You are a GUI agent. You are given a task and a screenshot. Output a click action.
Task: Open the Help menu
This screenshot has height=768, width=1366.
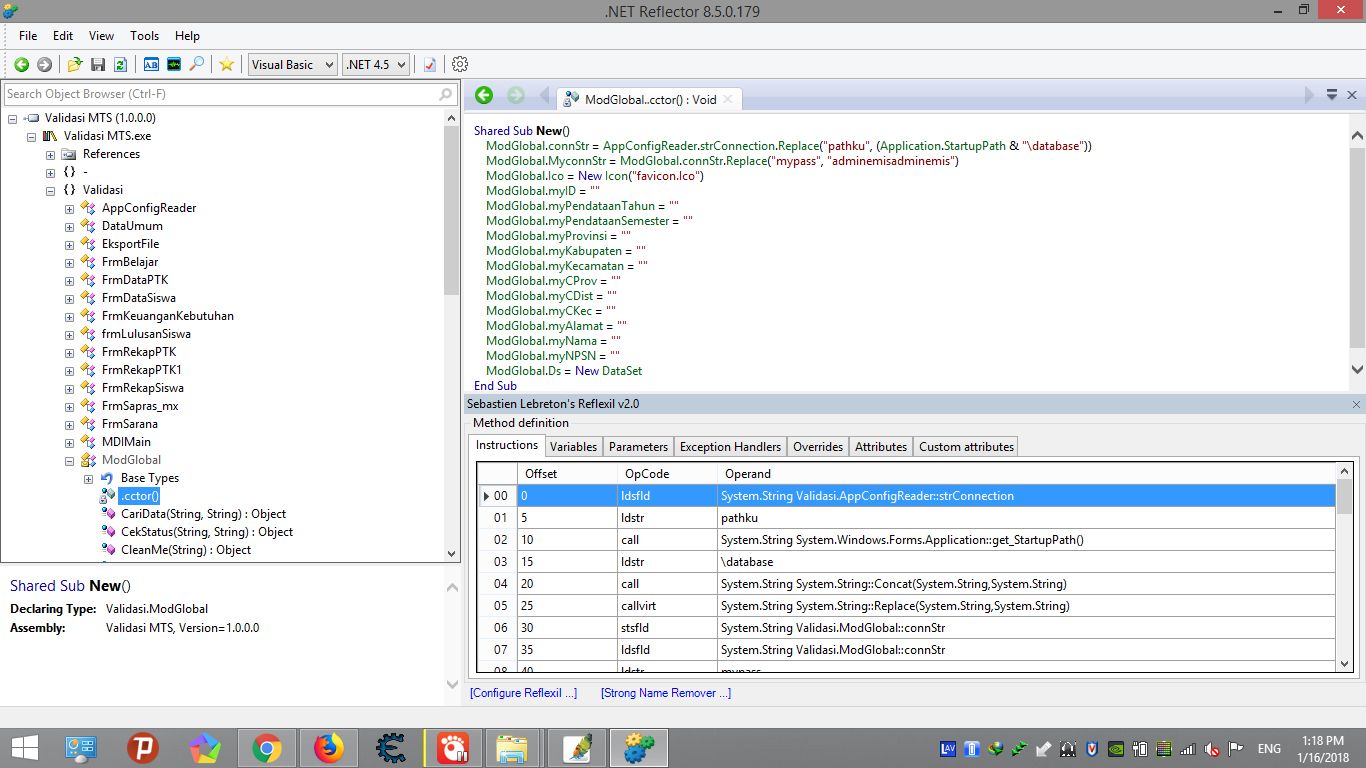(187, 35)
